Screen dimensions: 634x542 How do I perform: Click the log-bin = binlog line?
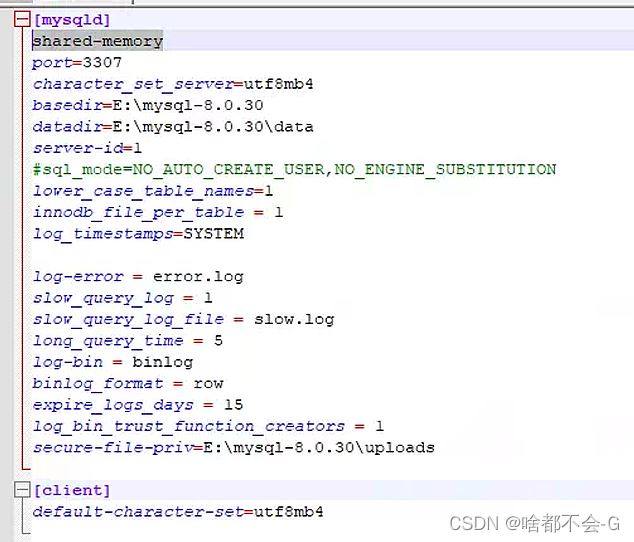pos(113,362)
